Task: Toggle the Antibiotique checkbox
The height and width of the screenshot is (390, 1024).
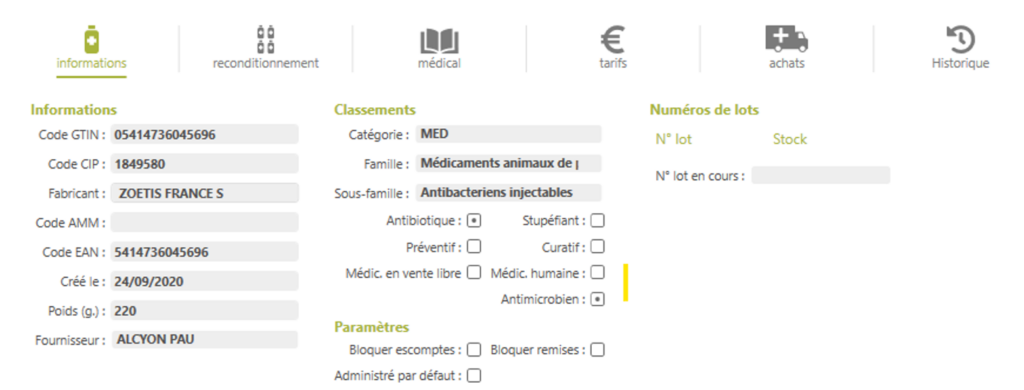Action: [474, 221]
